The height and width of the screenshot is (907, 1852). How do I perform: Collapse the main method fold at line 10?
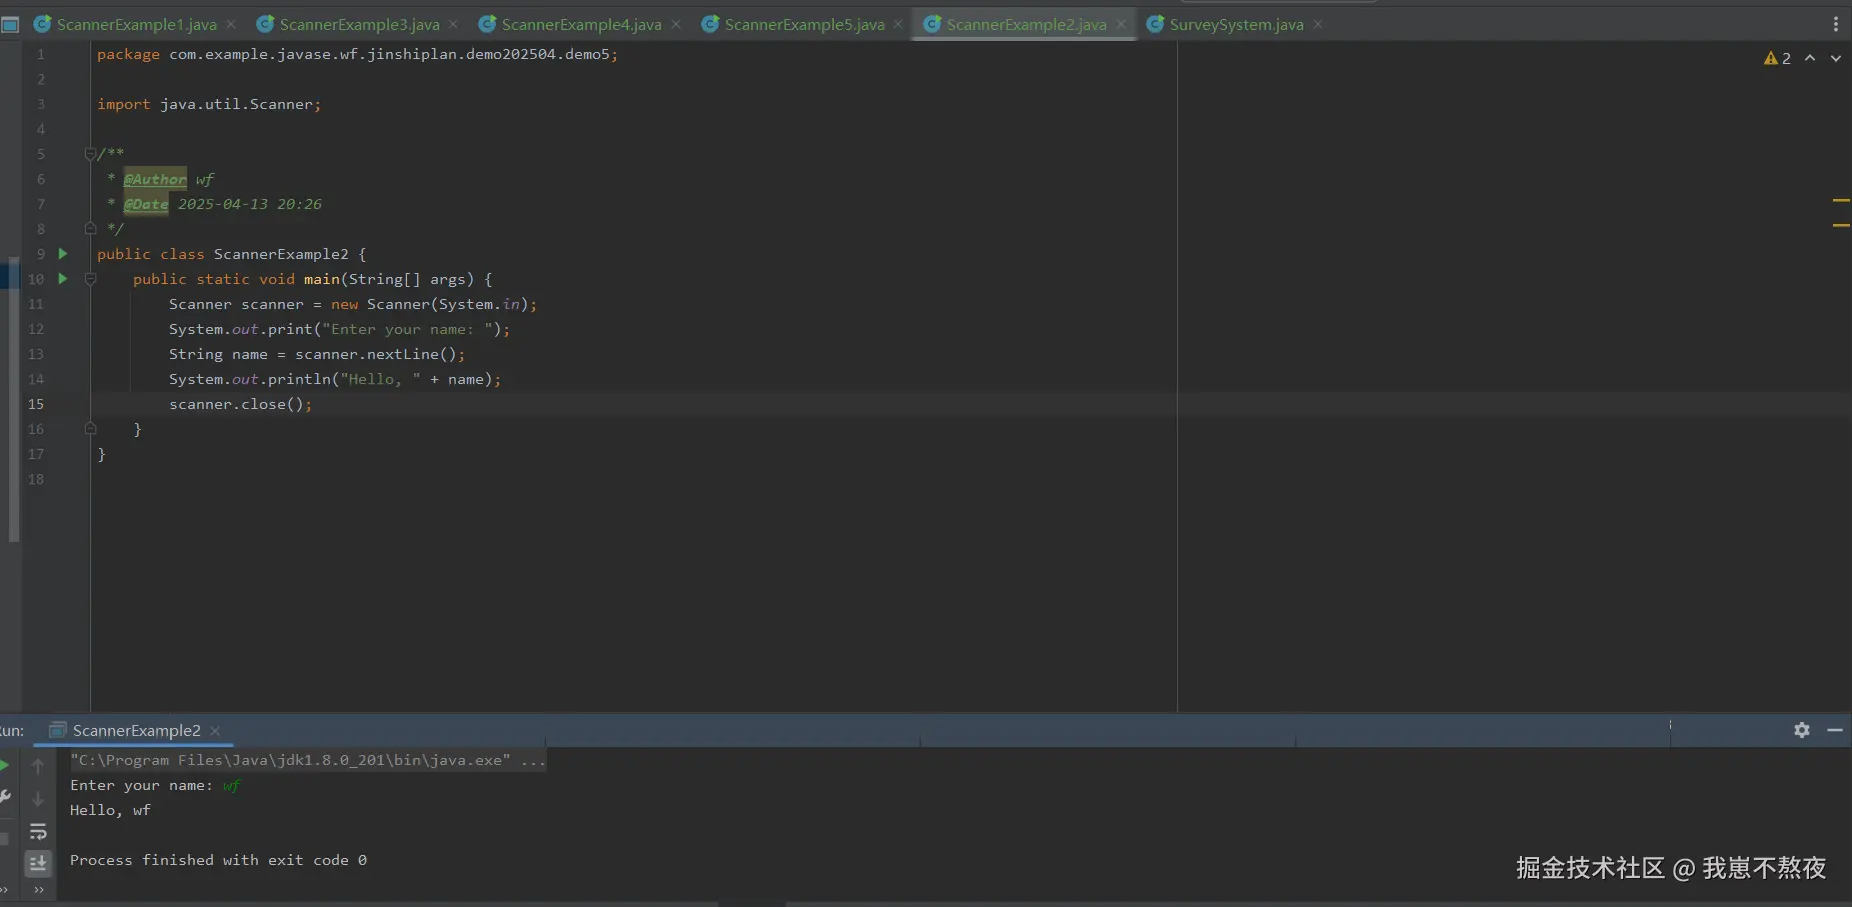(90, 279)
